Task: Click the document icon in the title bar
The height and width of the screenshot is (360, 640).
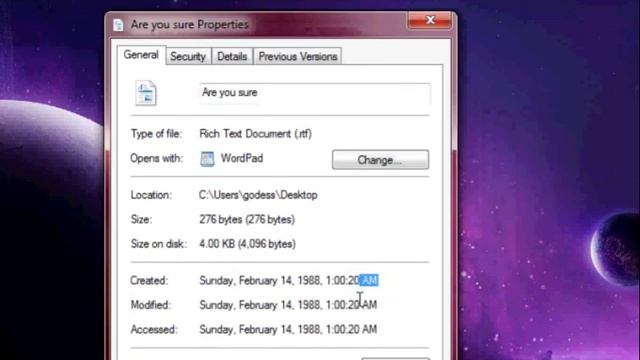Action: click(x=118, y=25)
